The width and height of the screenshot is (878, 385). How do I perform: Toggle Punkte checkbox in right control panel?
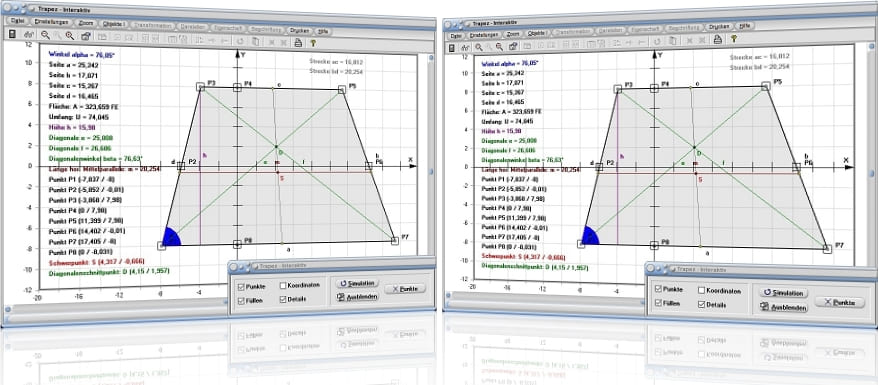658,289
